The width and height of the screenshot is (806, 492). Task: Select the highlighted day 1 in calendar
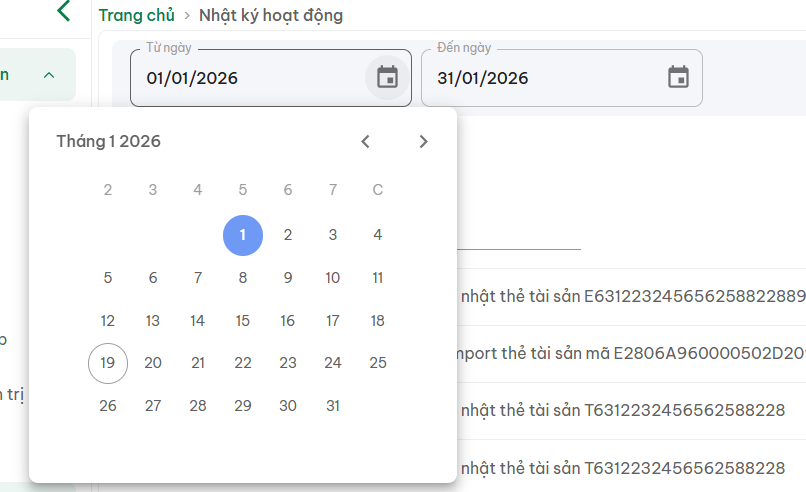tap(243, 235)
